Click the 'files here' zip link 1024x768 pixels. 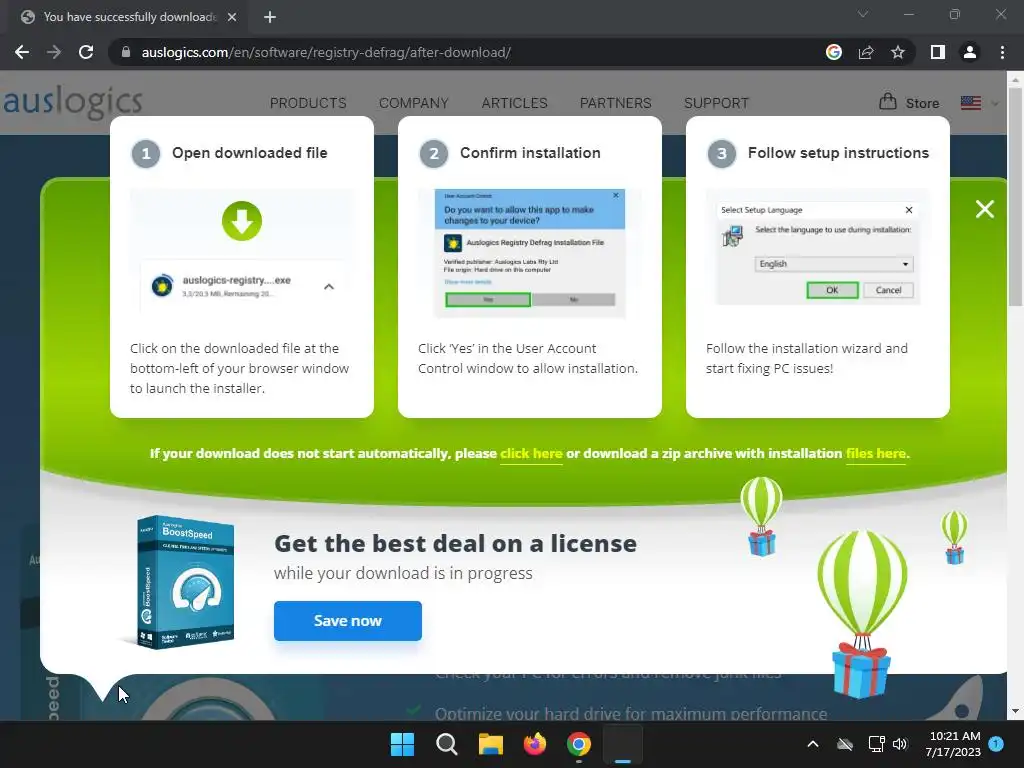[876, 453]
